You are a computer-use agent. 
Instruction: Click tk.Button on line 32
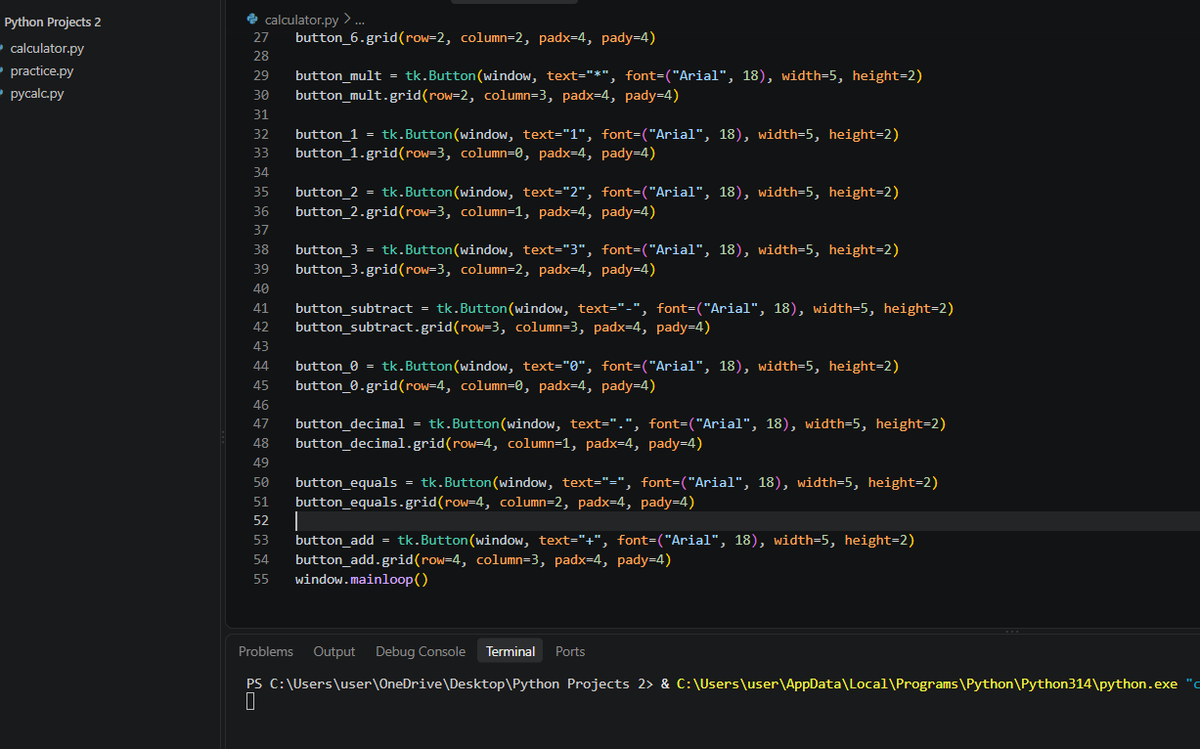(x=416, y=134)
